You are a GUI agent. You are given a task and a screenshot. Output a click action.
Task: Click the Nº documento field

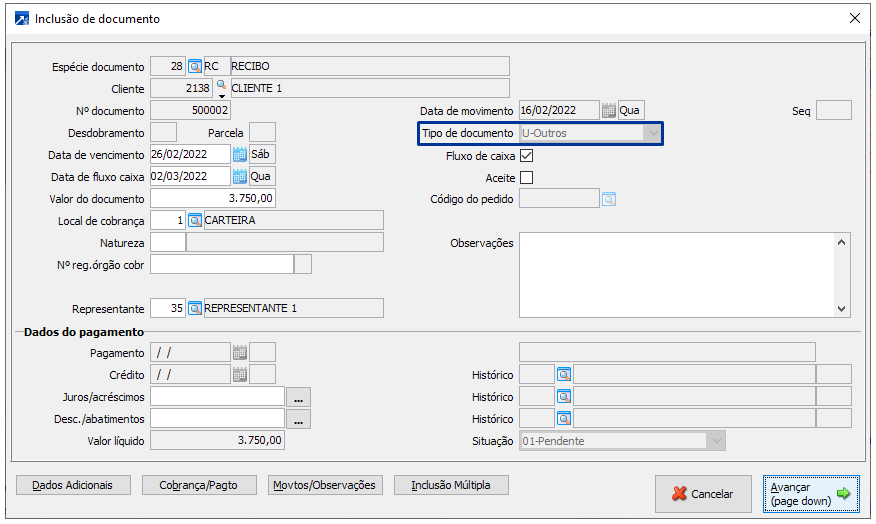click(191, 110)
